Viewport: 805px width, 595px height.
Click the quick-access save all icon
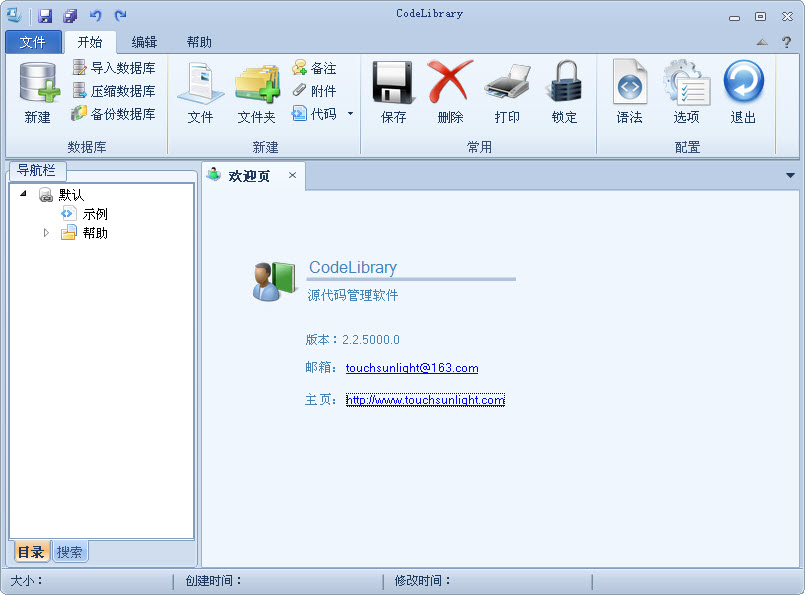70,16
